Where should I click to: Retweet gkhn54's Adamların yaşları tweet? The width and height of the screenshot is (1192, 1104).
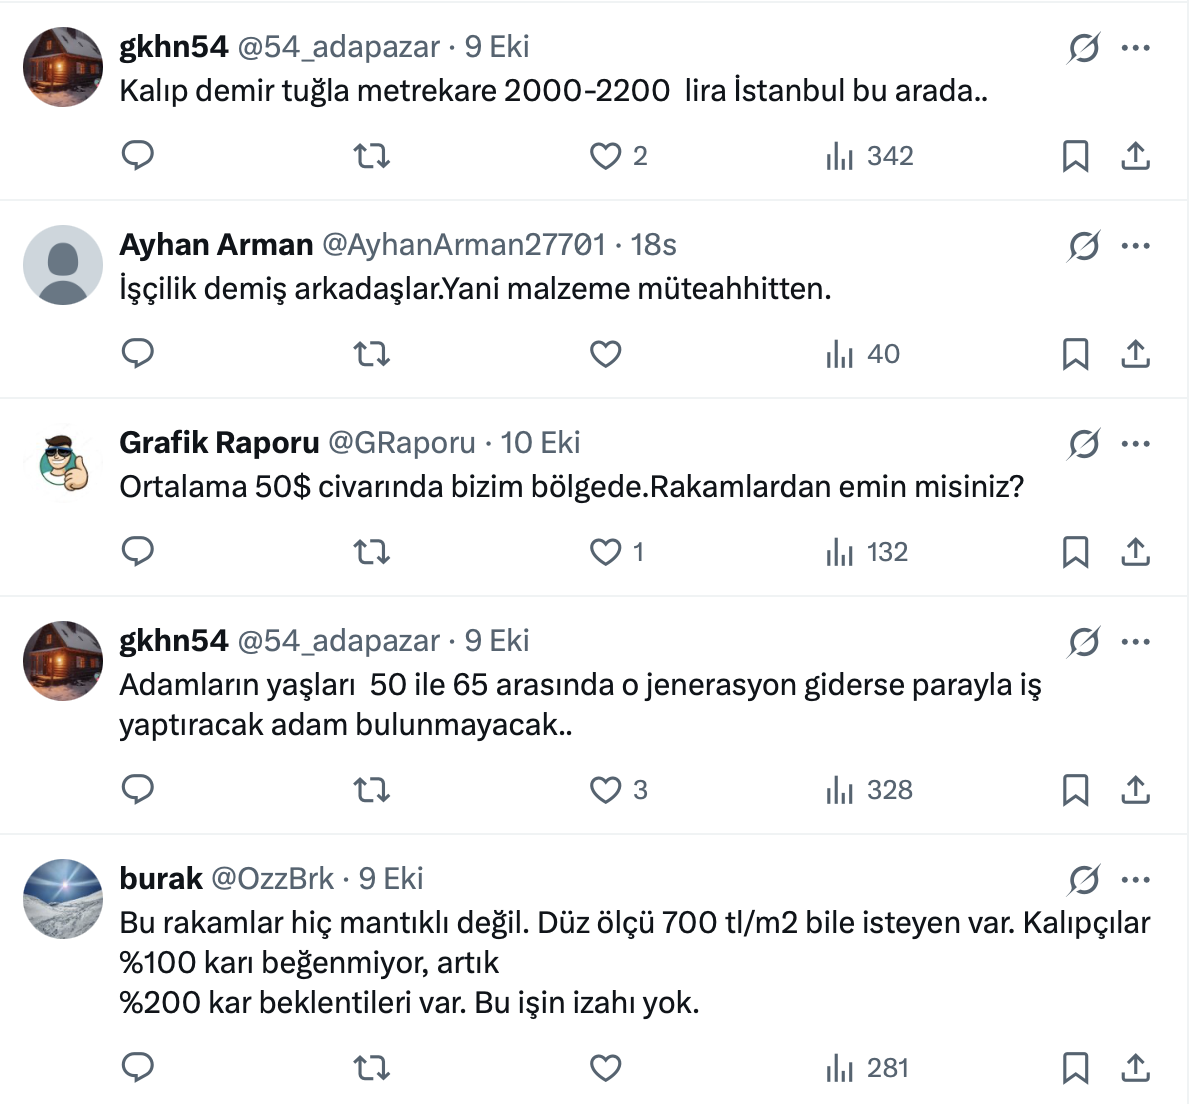pos(372,790)
